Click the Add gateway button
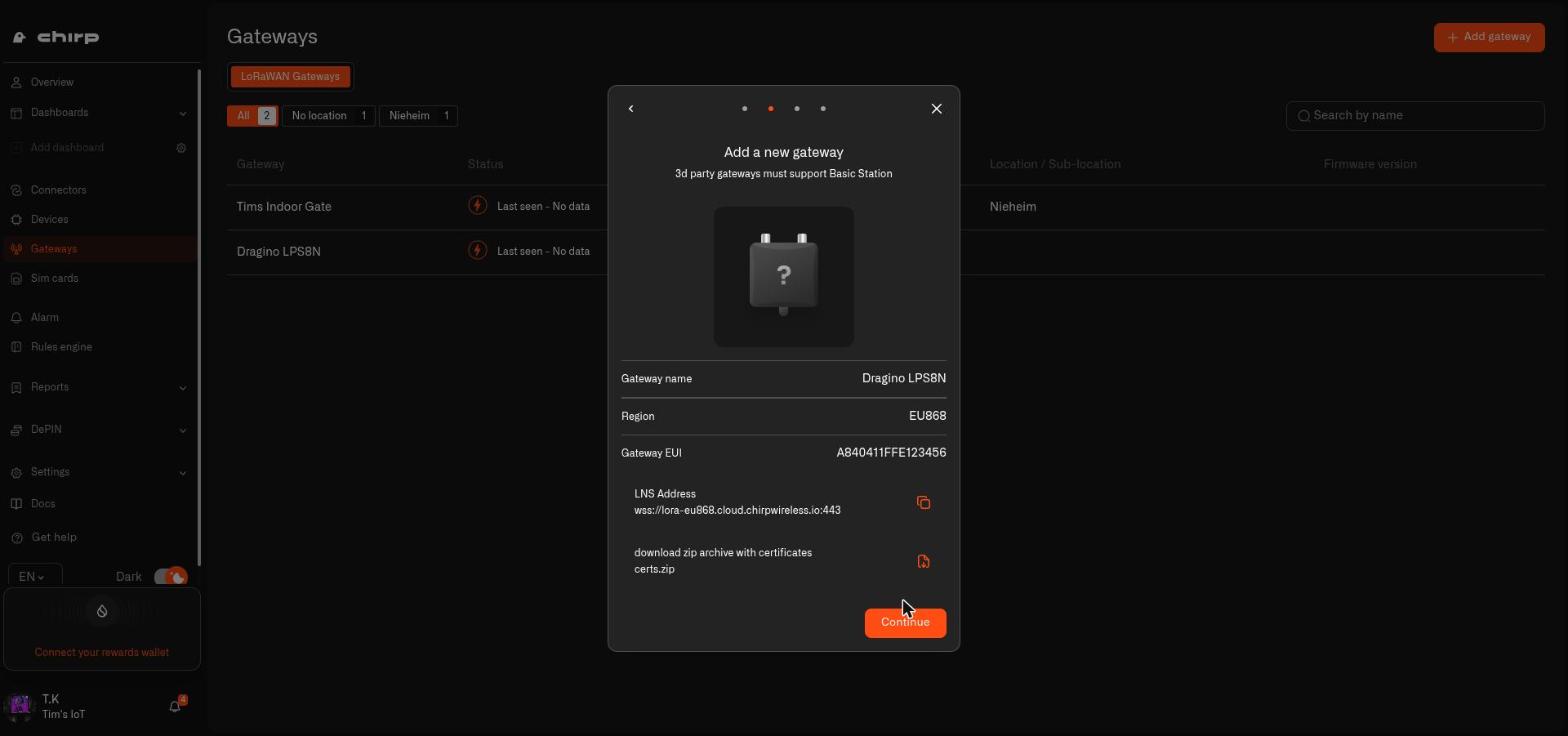 click(1489, 37)
